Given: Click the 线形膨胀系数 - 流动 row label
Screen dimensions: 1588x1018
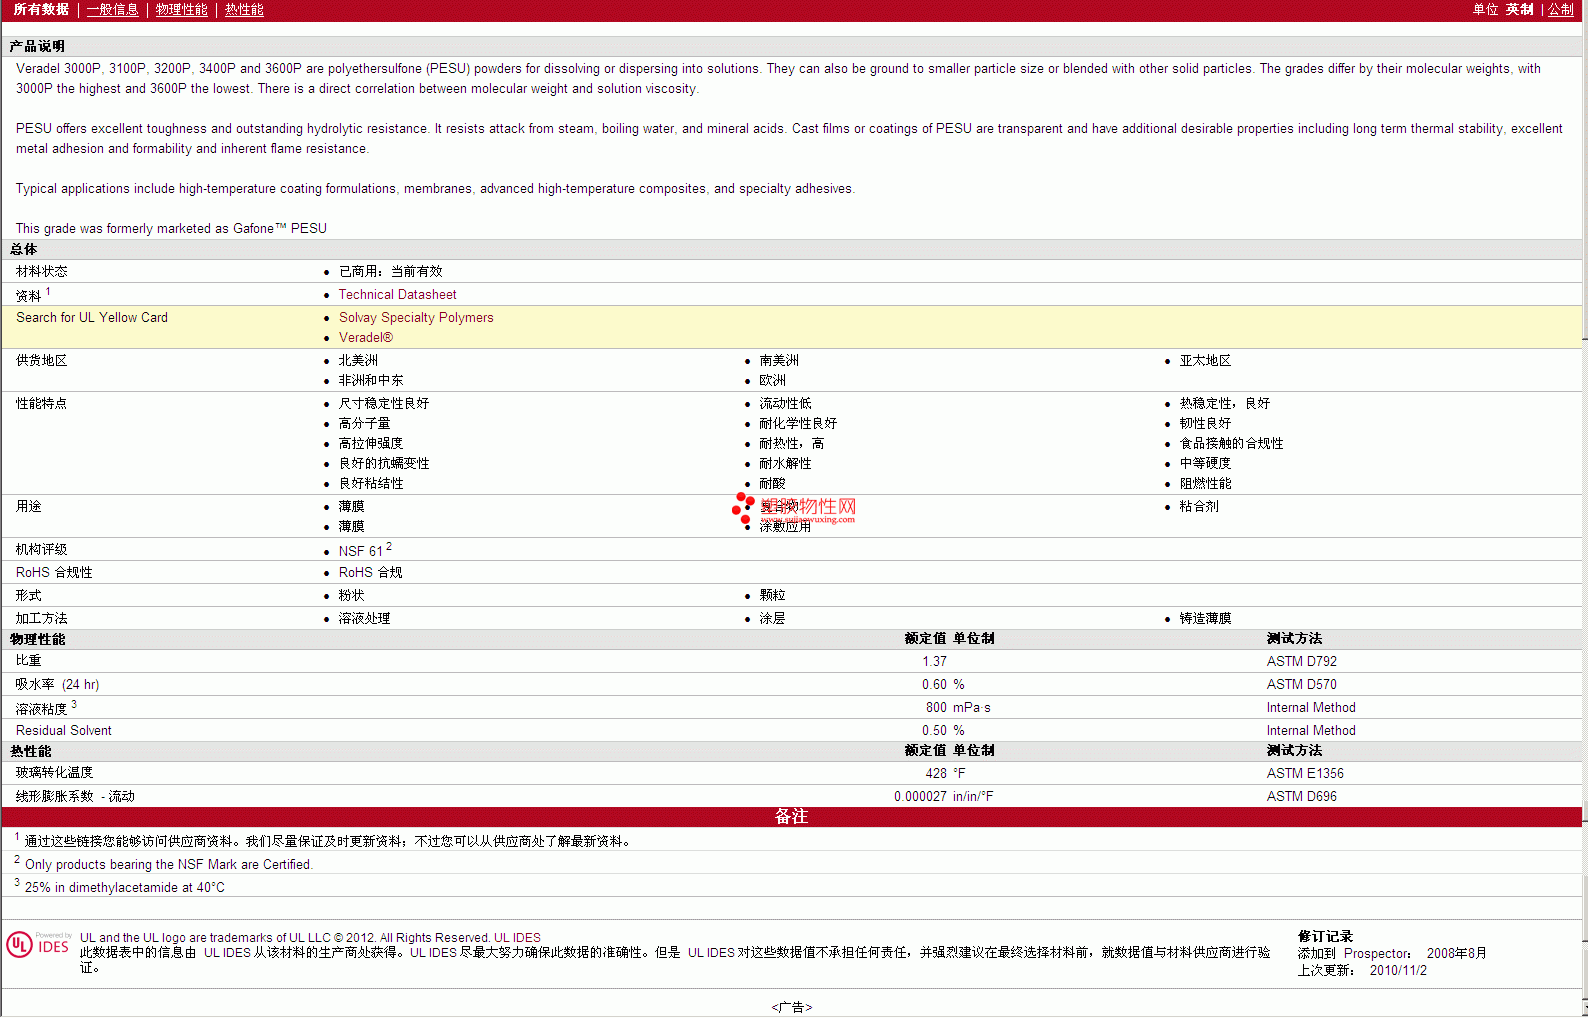Looking at the screenshot, I should pos(75,796).
